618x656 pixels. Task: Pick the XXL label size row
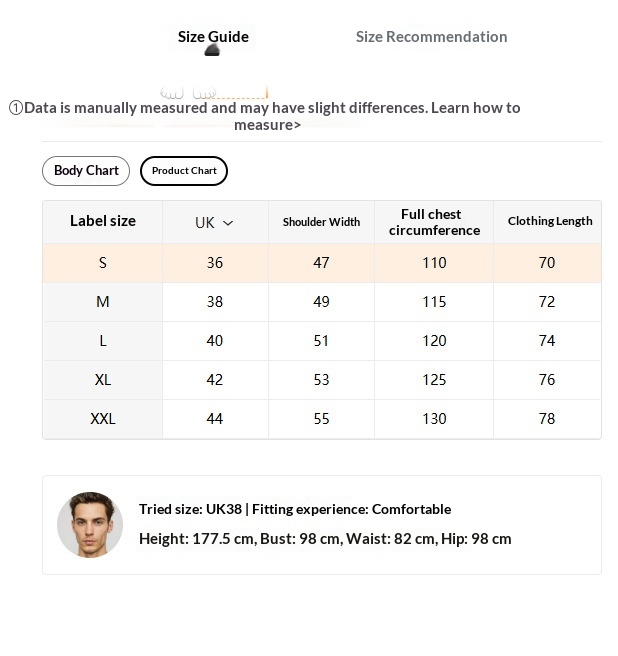click(x=322, y=419)
